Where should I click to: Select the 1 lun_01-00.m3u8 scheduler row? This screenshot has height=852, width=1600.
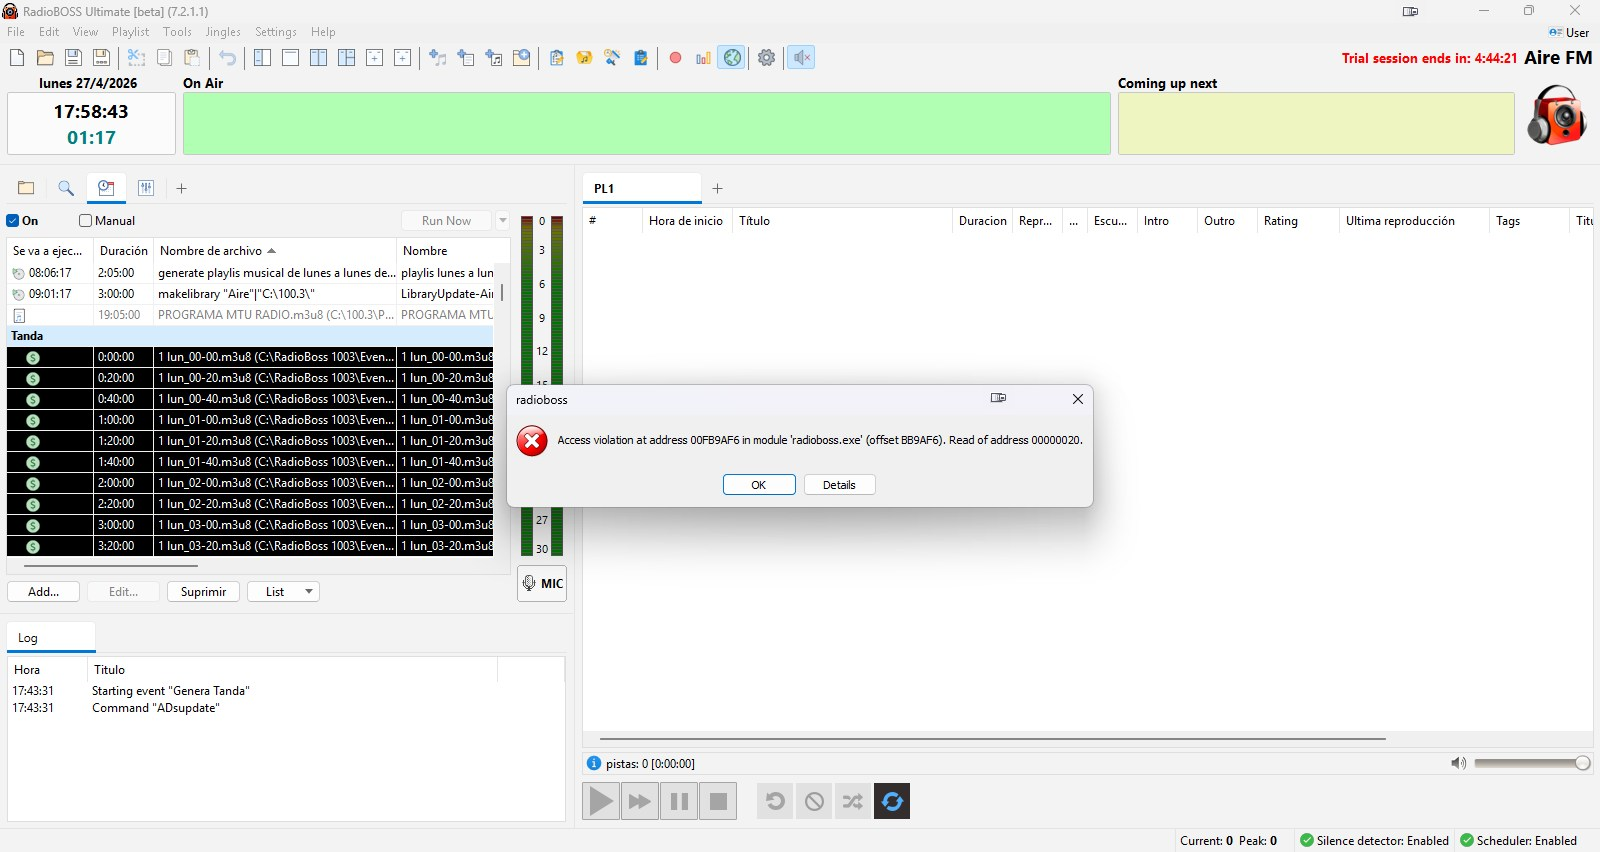pyautogui.click(x=274, y=420)
